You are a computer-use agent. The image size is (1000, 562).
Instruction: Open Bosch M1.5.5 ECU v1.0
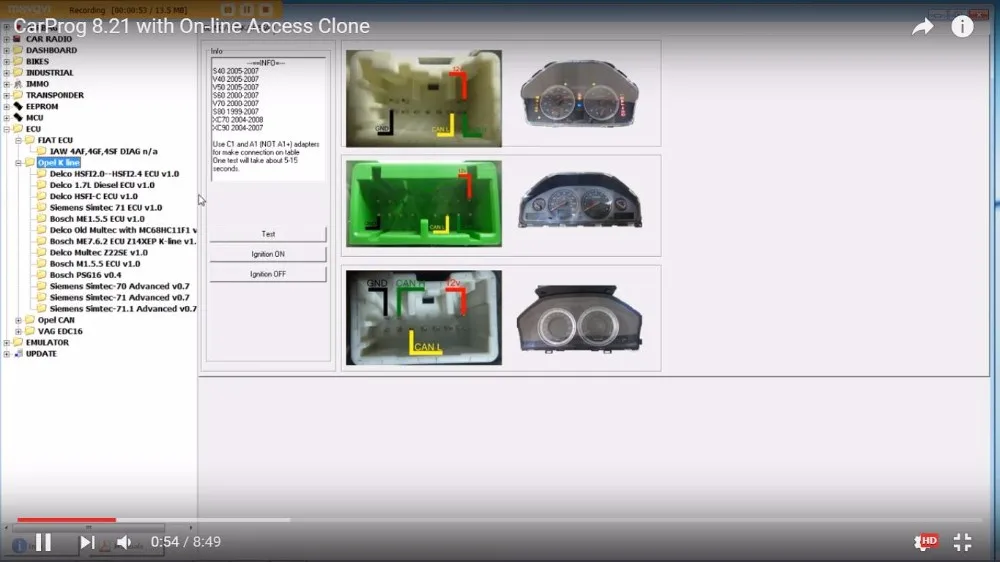point(94,263)
